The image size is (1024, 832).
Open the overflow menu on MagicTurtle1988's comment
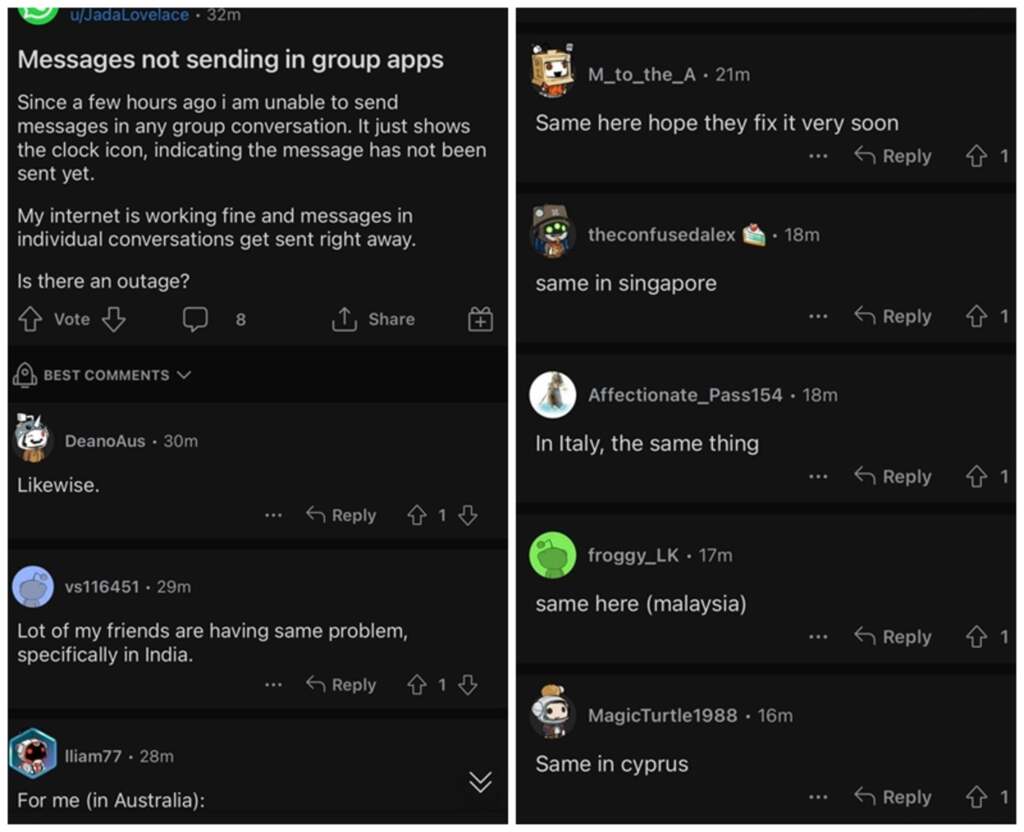[819, 797]
